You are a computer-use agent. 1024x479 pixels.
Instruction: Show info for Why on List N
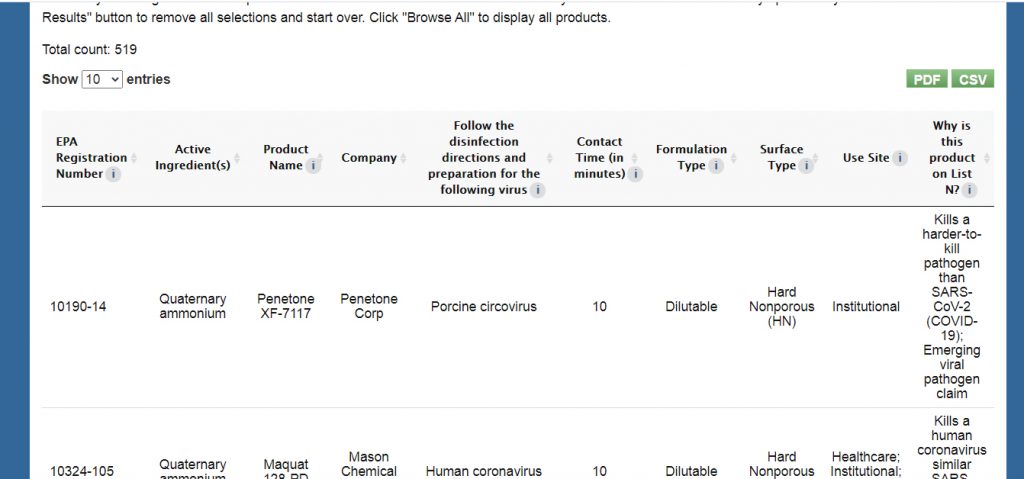(969, 190)
